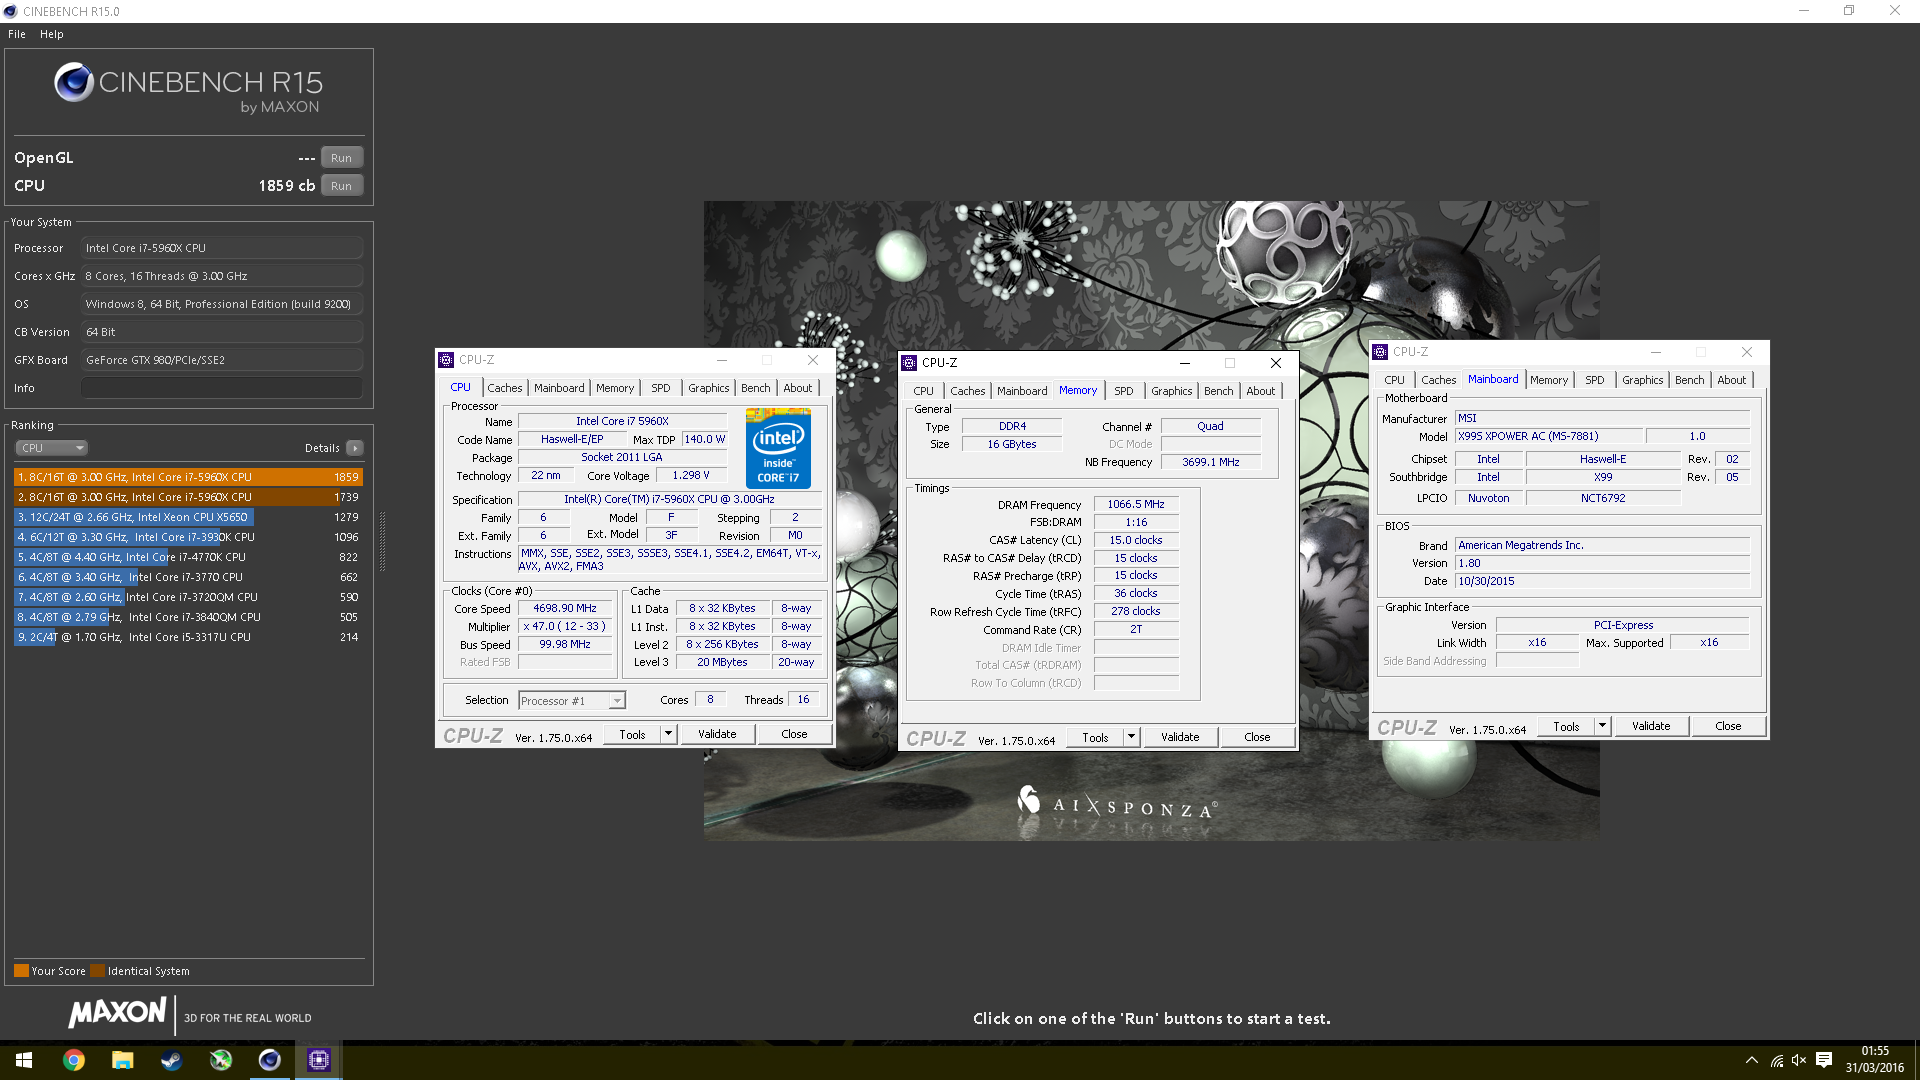Open SPD tab in the Mainboard window
1920x1080 pixels.
1595,380
